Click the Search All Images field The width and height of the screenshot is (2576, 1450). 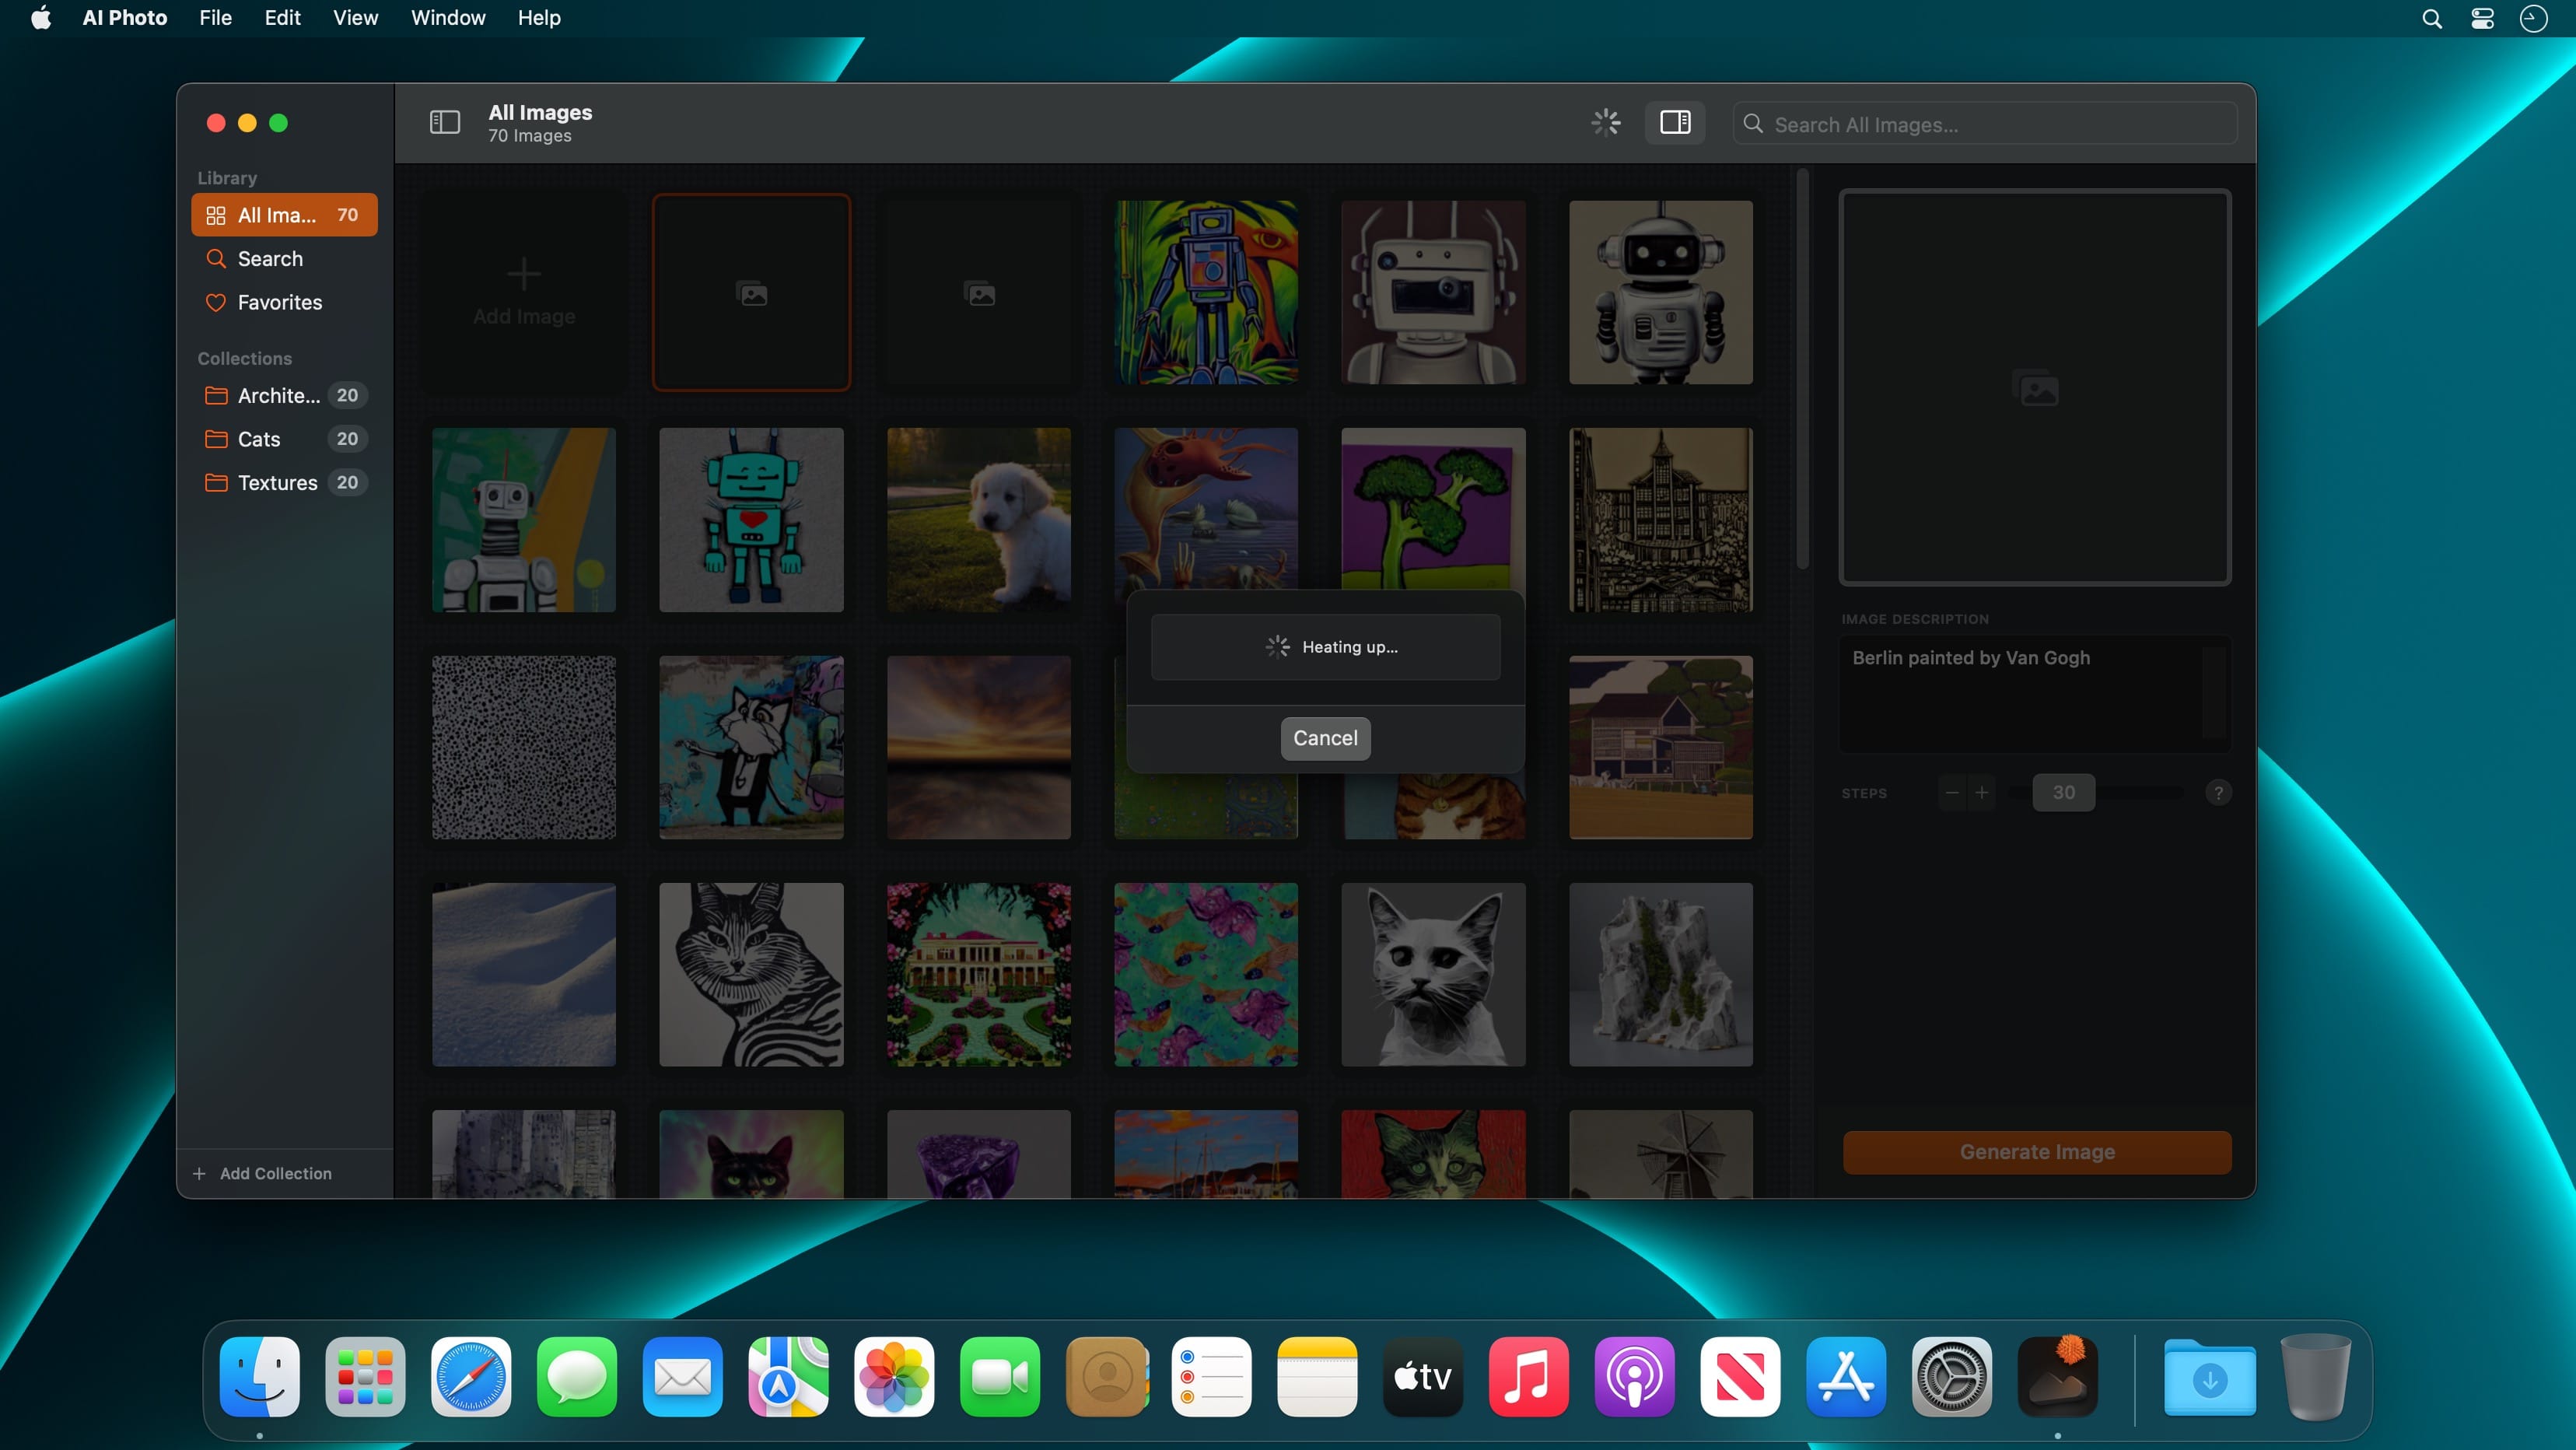(x=1990, y=124)
